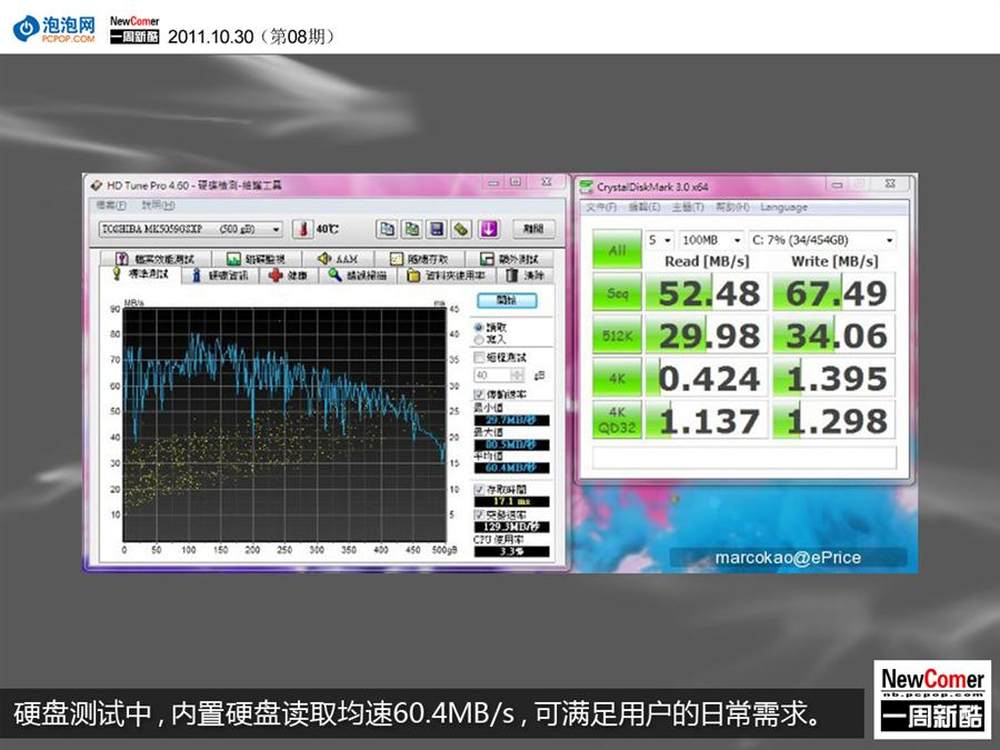
Task: Click the HD Tune Pro title bar app icon
Action: 96,186
